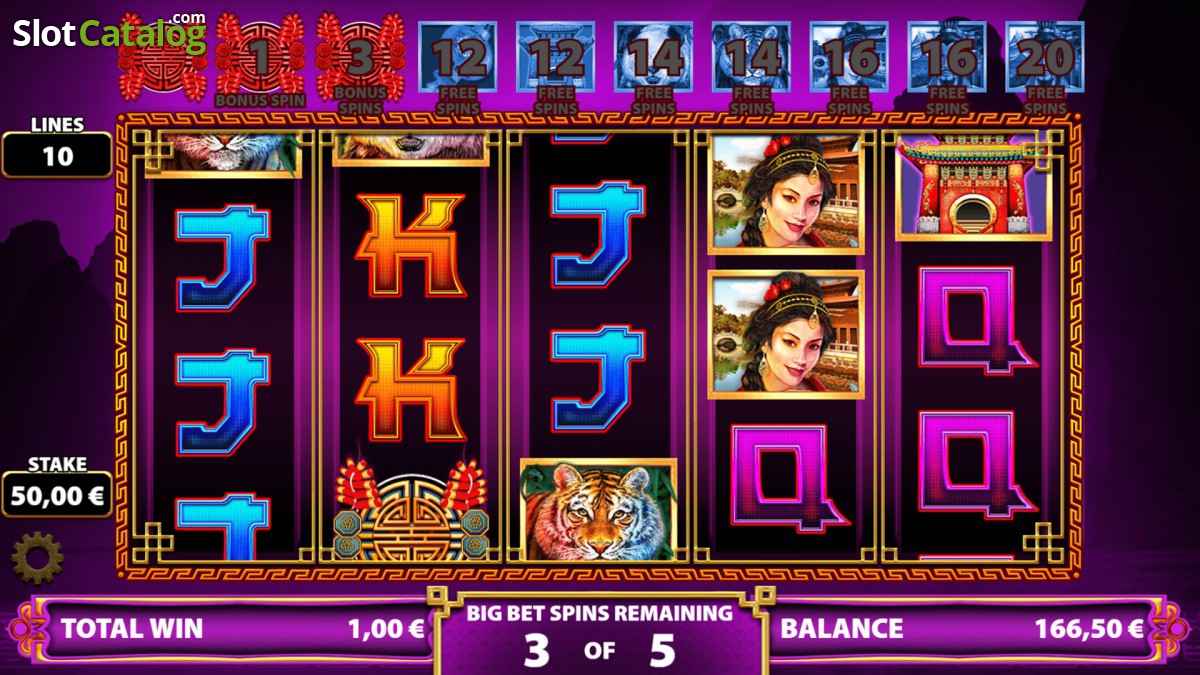Select the 20 Free Spins trail icon
The width and height of the screenshot is (1200, 675).
click(x=1045, y=64)
